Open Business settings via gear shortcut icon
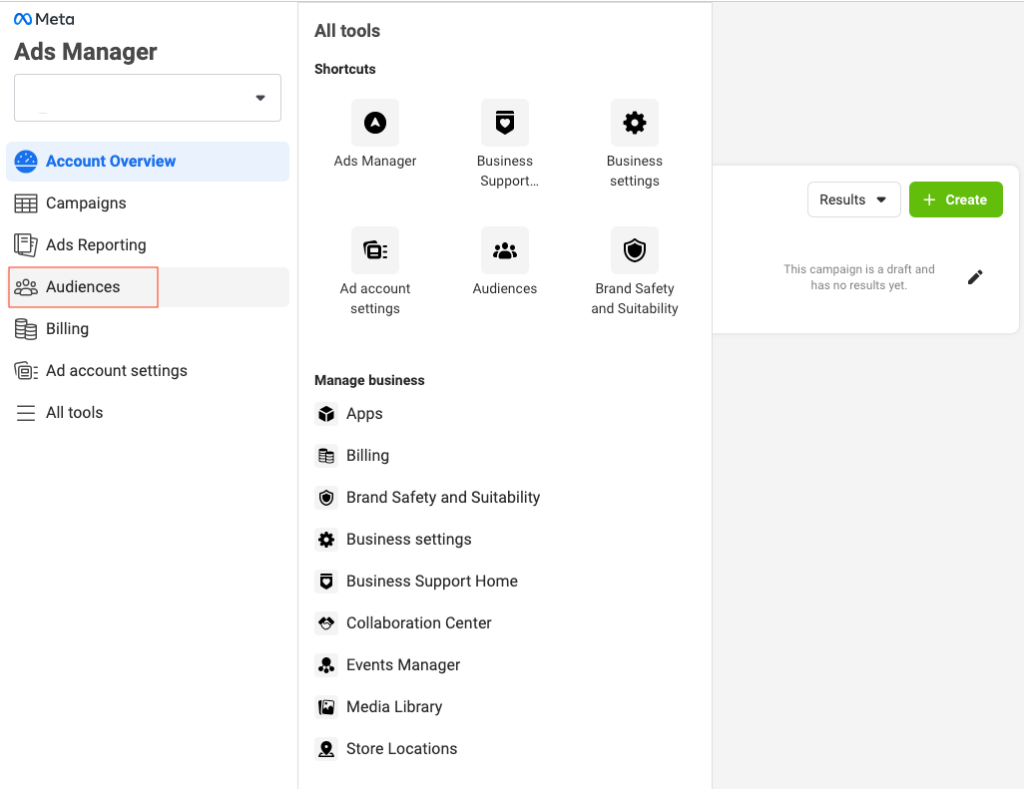This screenshot has width=1024, height=789. 635,122
